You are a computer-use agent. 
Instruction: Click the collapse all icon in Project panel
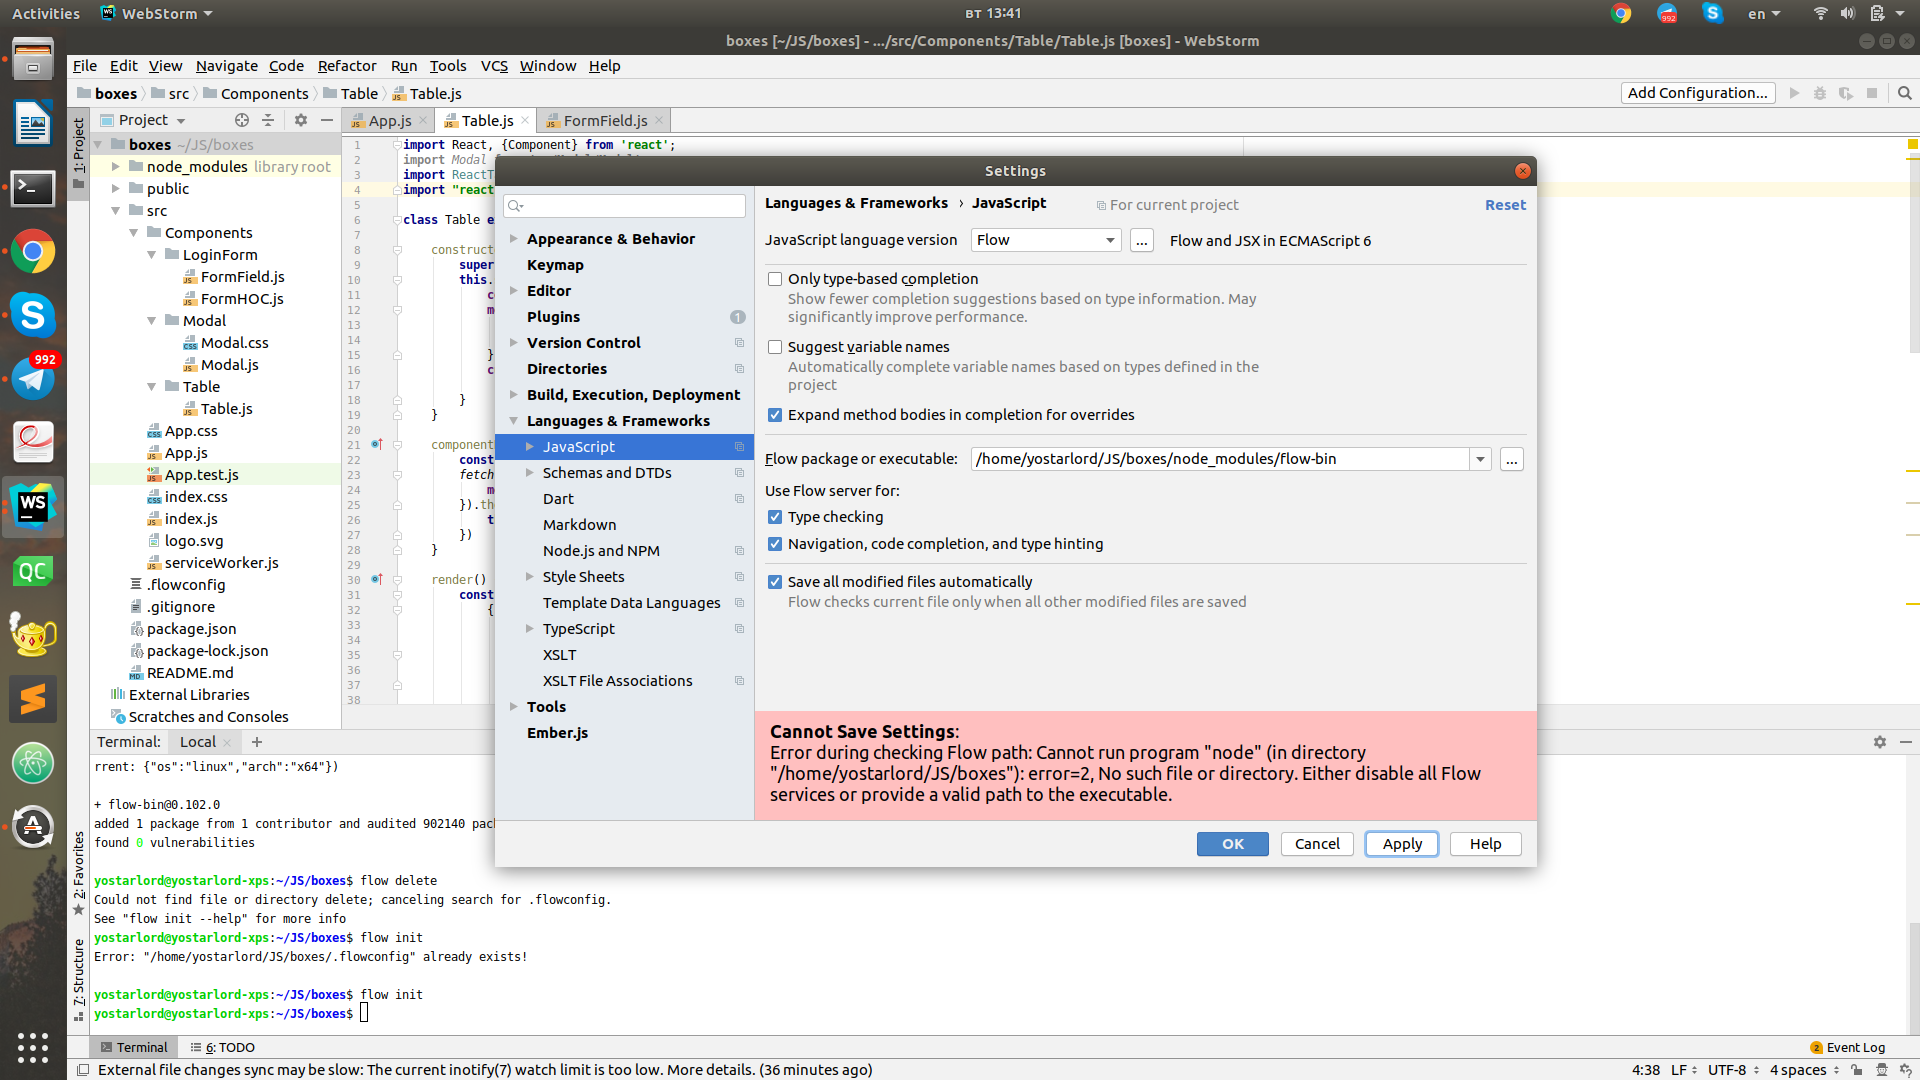[268, 120]
